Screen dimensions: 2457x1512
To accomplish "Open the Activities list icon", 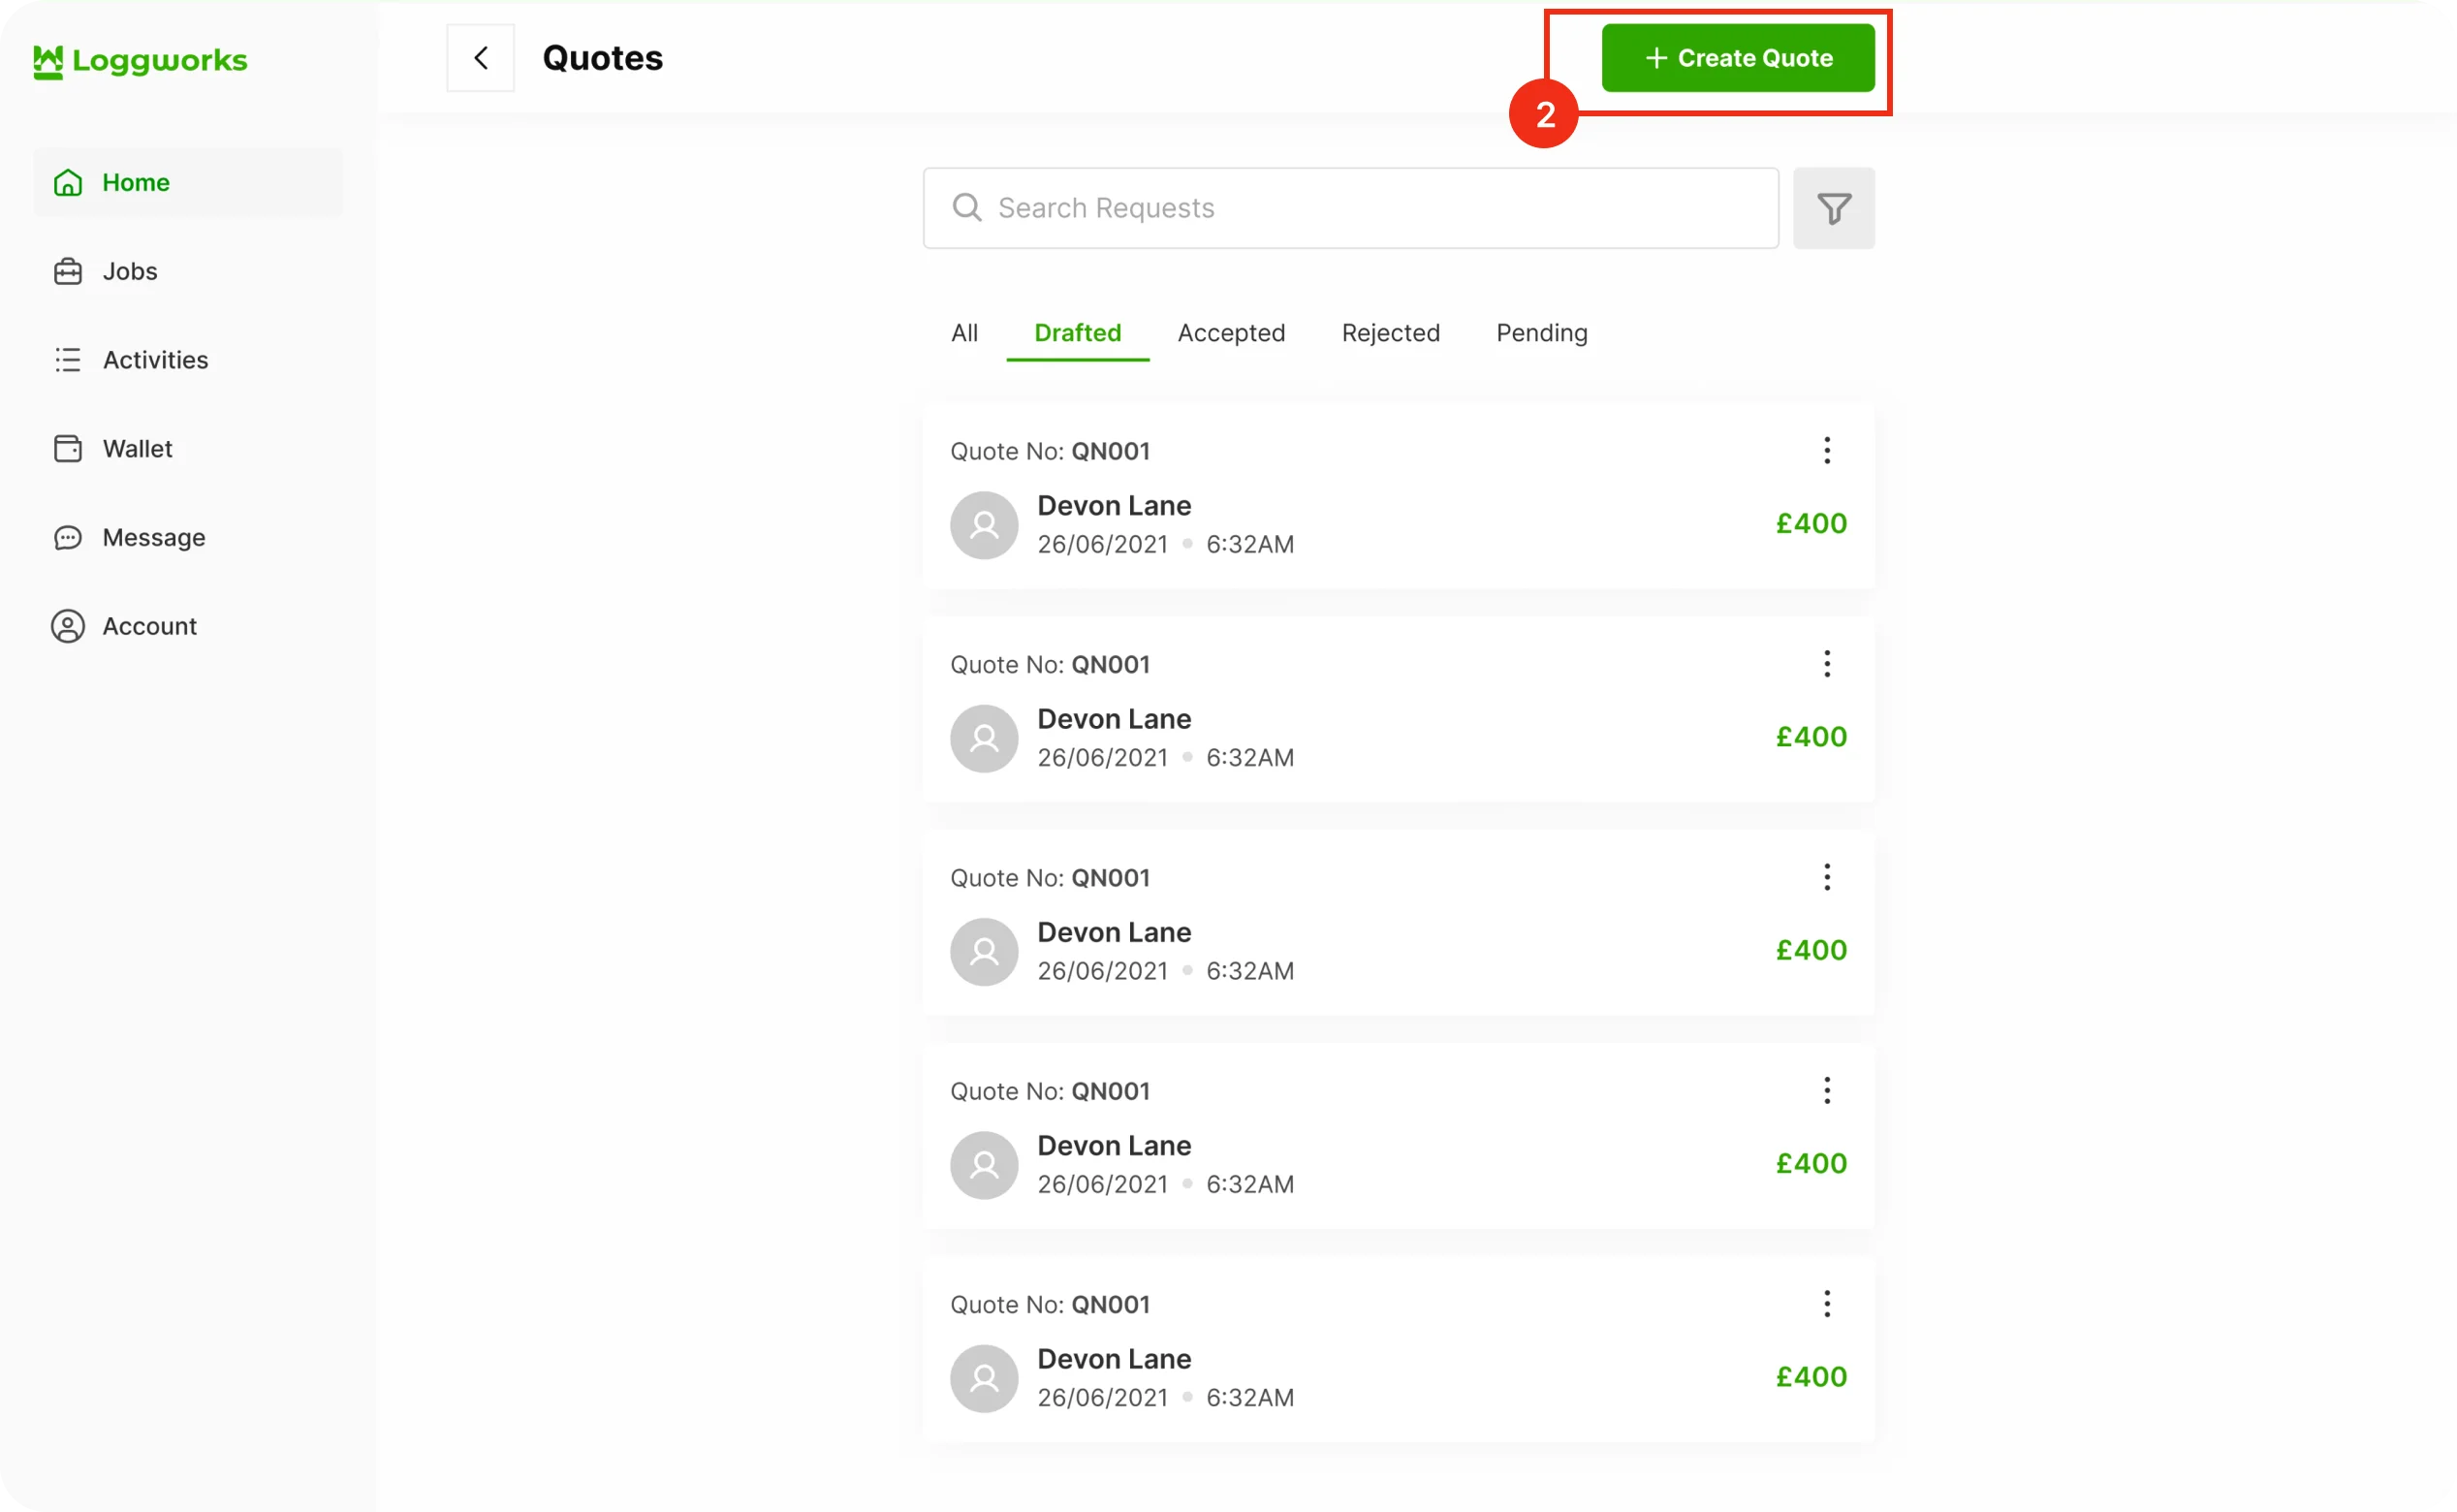I will 68,360.
